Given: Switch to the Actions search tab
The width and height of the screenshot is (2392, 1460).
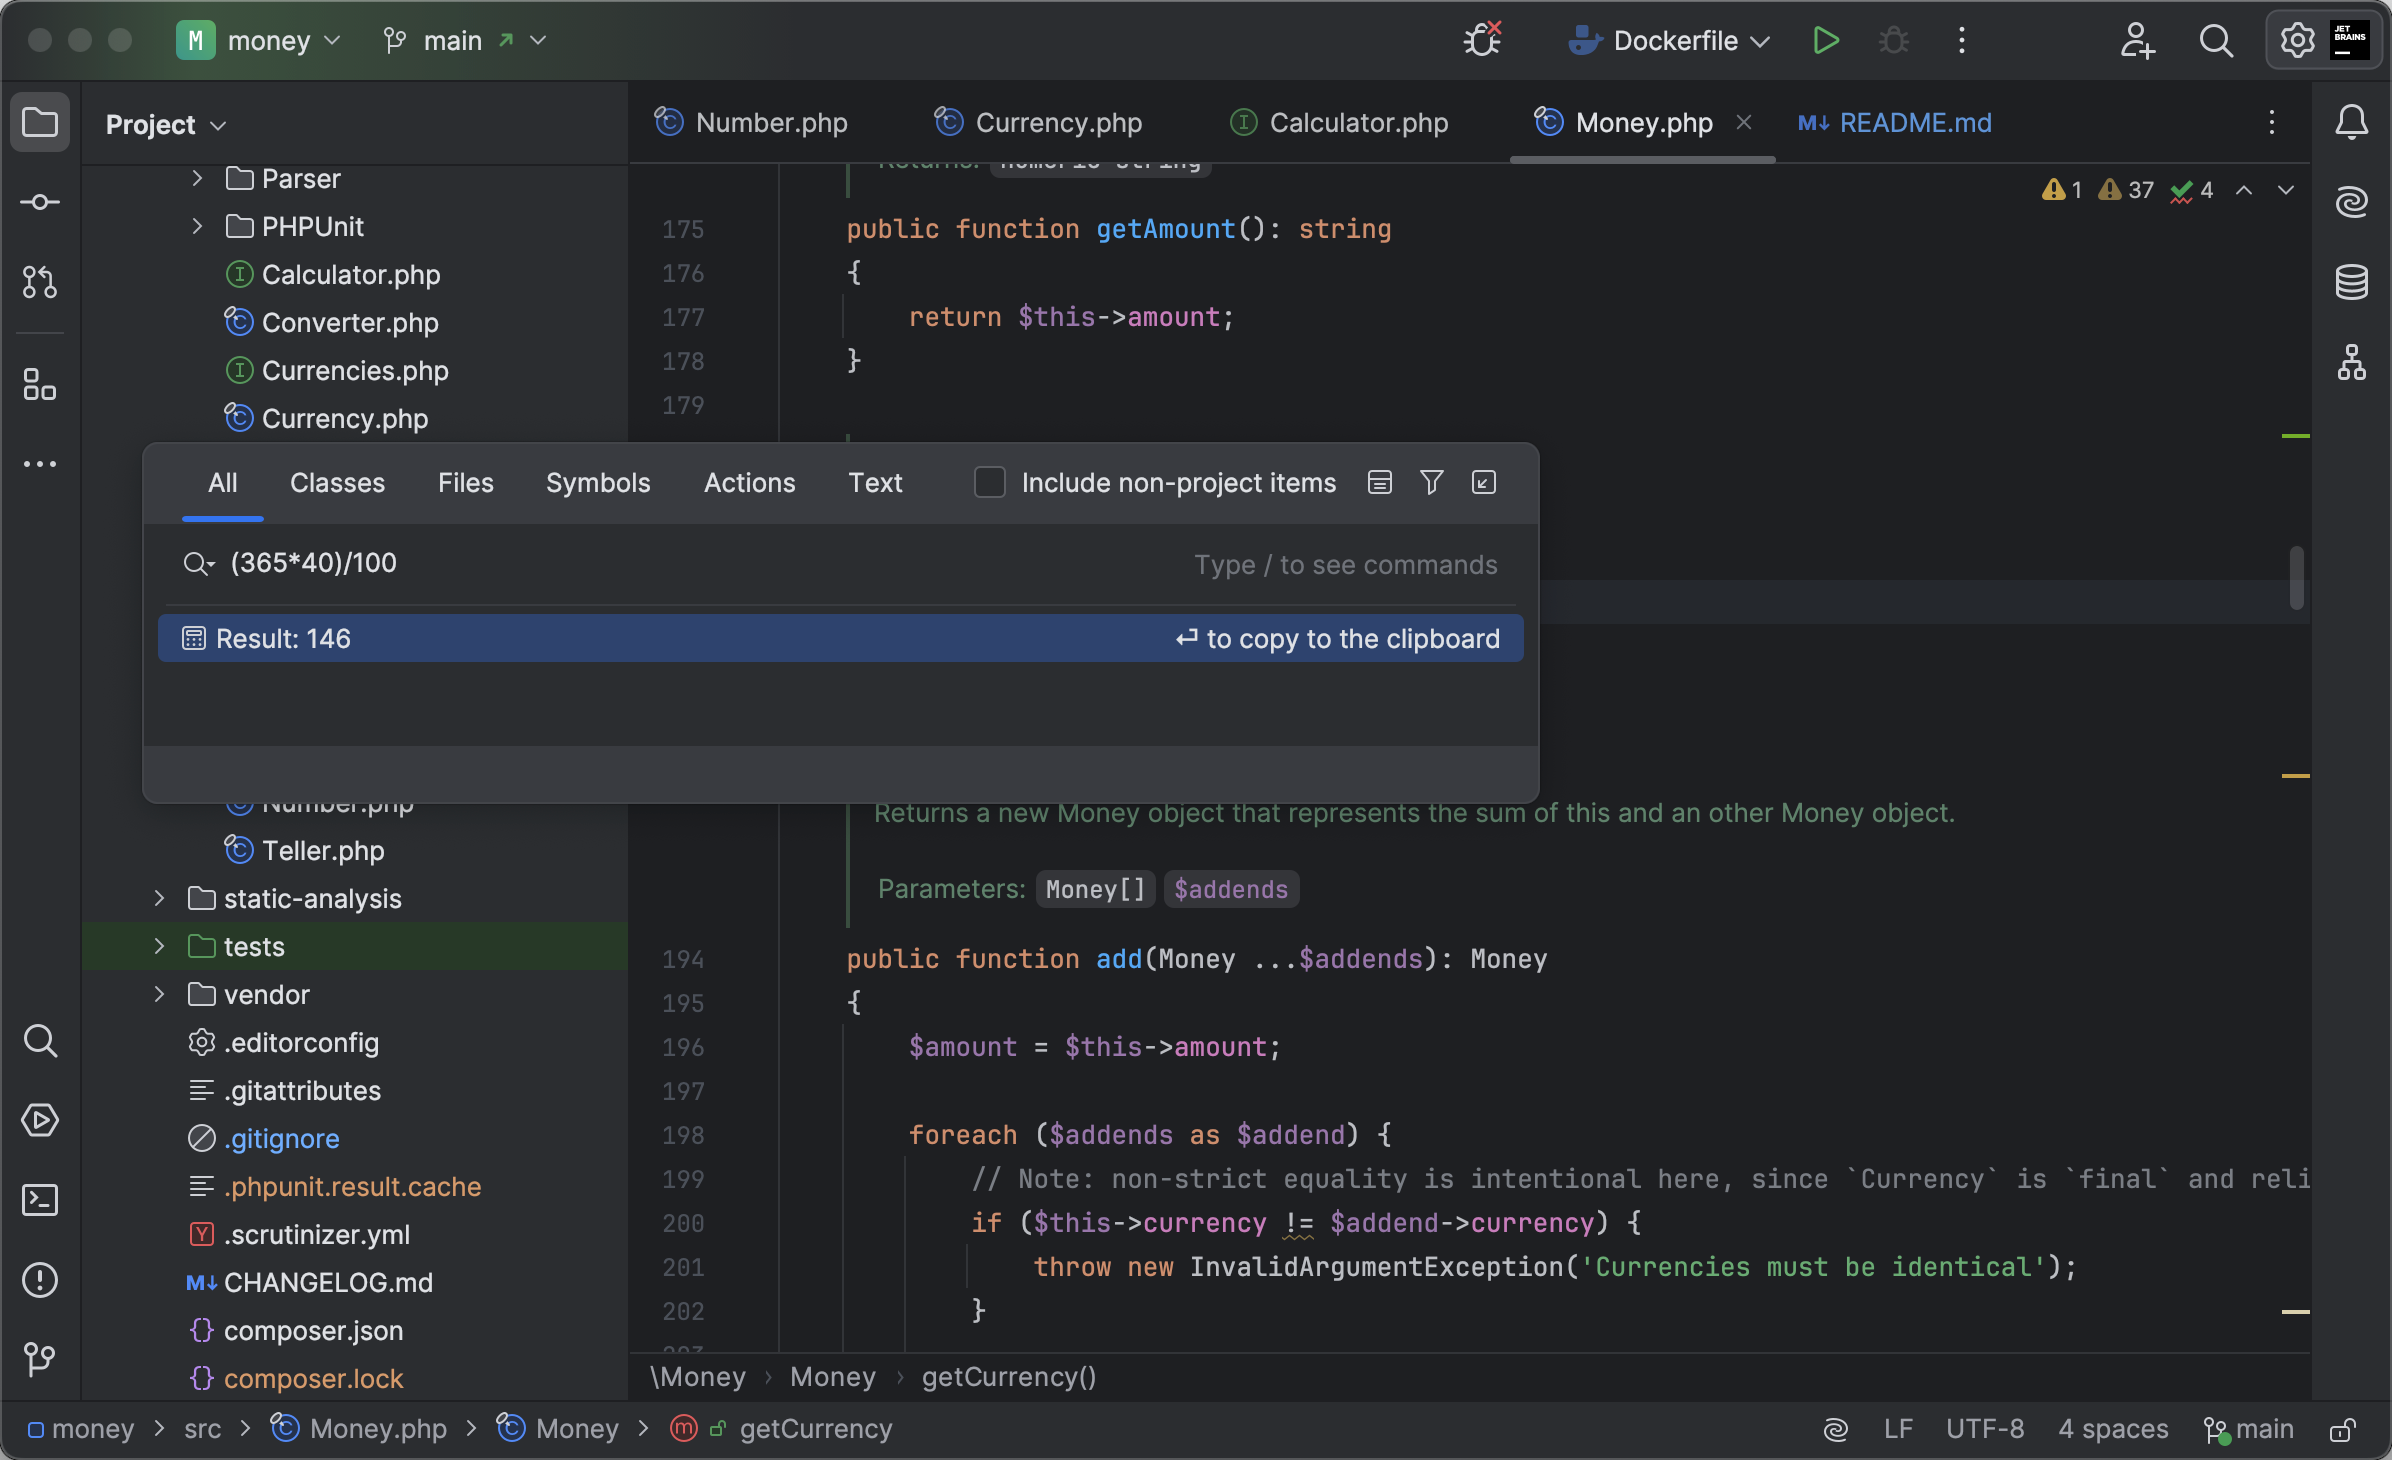Looking at the screenshot, I should (749, 482).
